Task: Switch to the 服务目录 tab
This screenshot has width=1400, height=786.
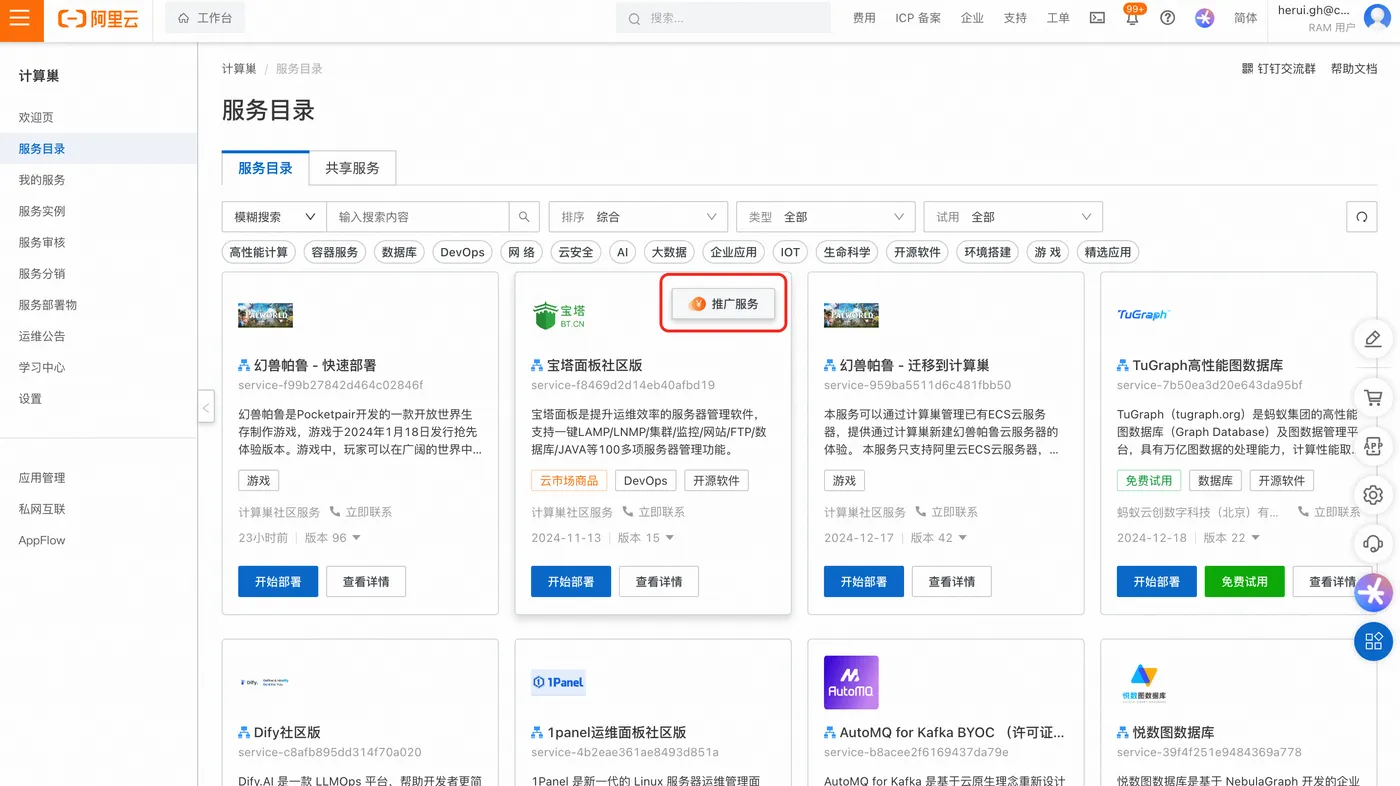Action: click(265, 168)
